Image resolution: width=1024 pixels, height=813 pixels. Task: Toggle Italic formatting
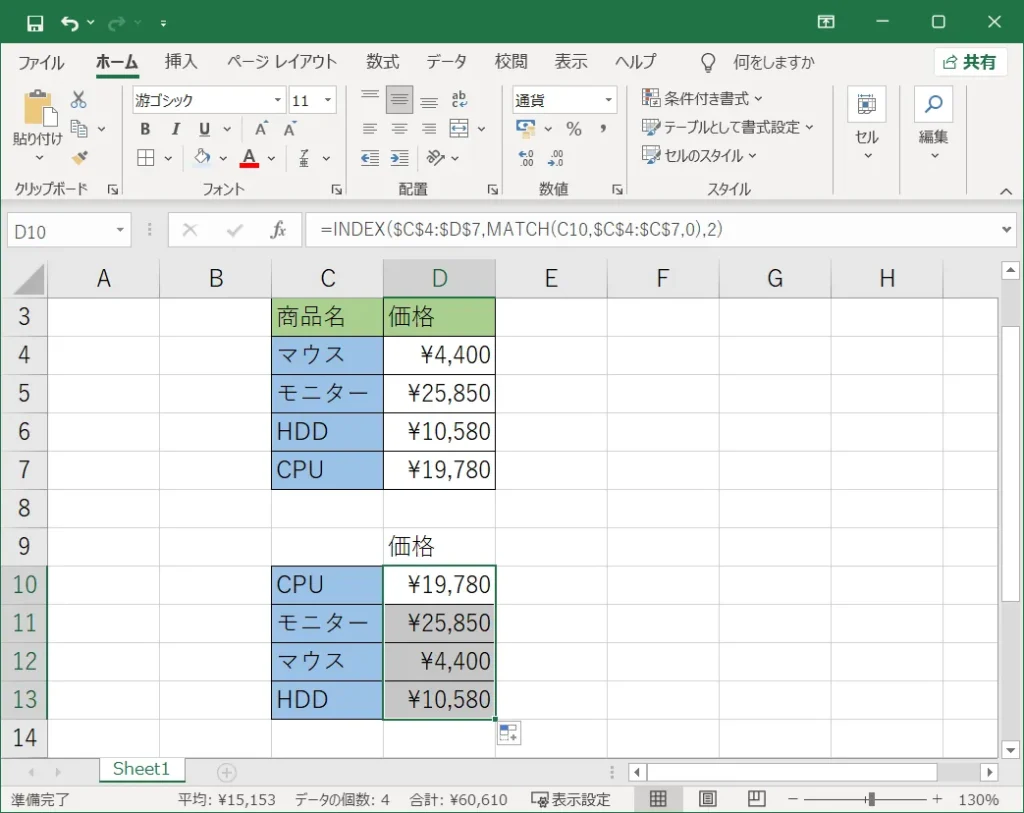click(x=175, y=129)
